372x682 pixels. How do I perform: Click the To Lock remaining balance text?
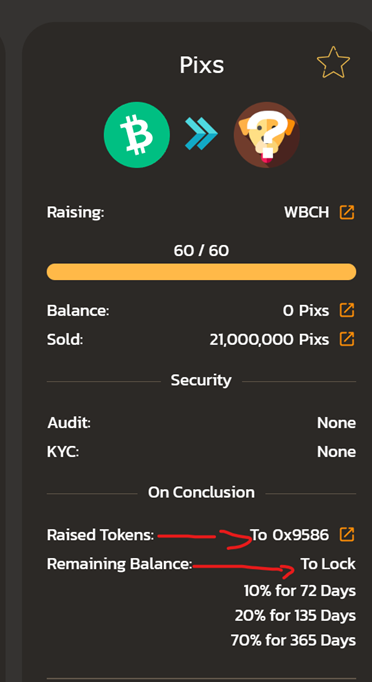[328, 564]
